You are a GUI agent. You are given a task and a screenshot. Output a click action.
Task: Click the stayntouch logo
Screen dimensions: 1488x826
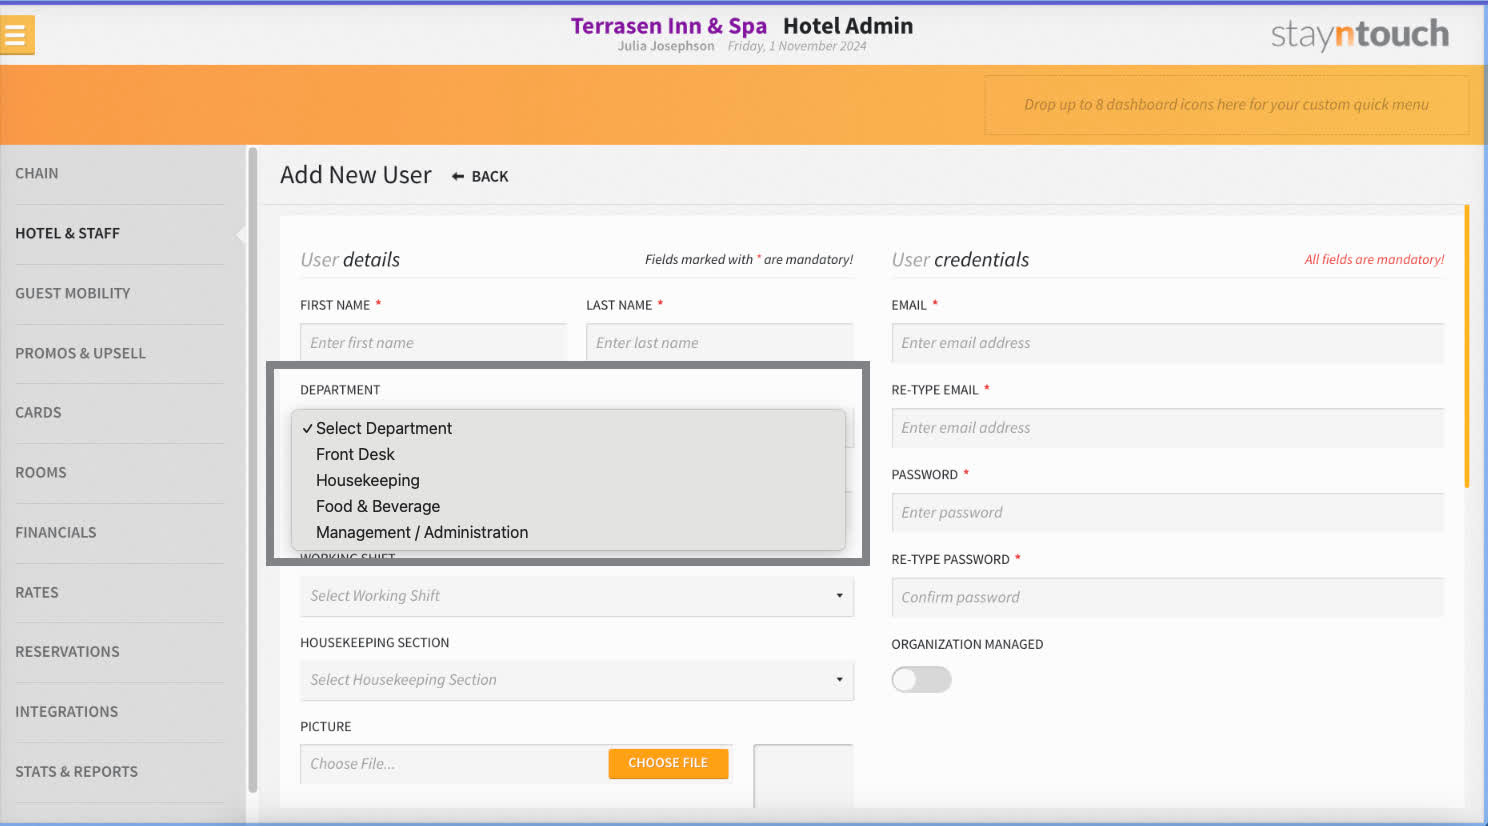1359,34
